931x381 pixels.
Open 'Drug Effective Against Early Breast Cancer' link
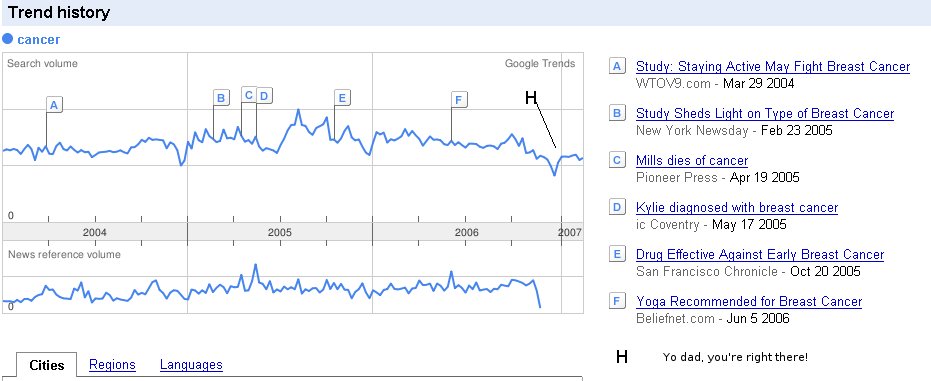[x=760, y=255]
